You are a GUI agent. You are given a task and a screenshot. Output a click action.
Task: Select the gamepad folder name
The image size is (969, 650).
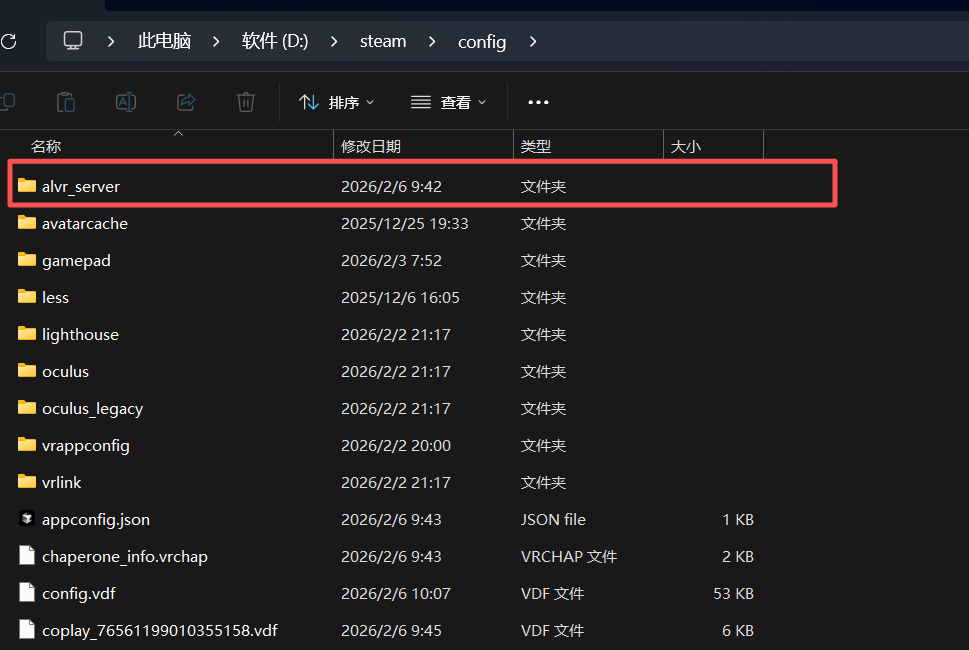click(x=76, y=261)
